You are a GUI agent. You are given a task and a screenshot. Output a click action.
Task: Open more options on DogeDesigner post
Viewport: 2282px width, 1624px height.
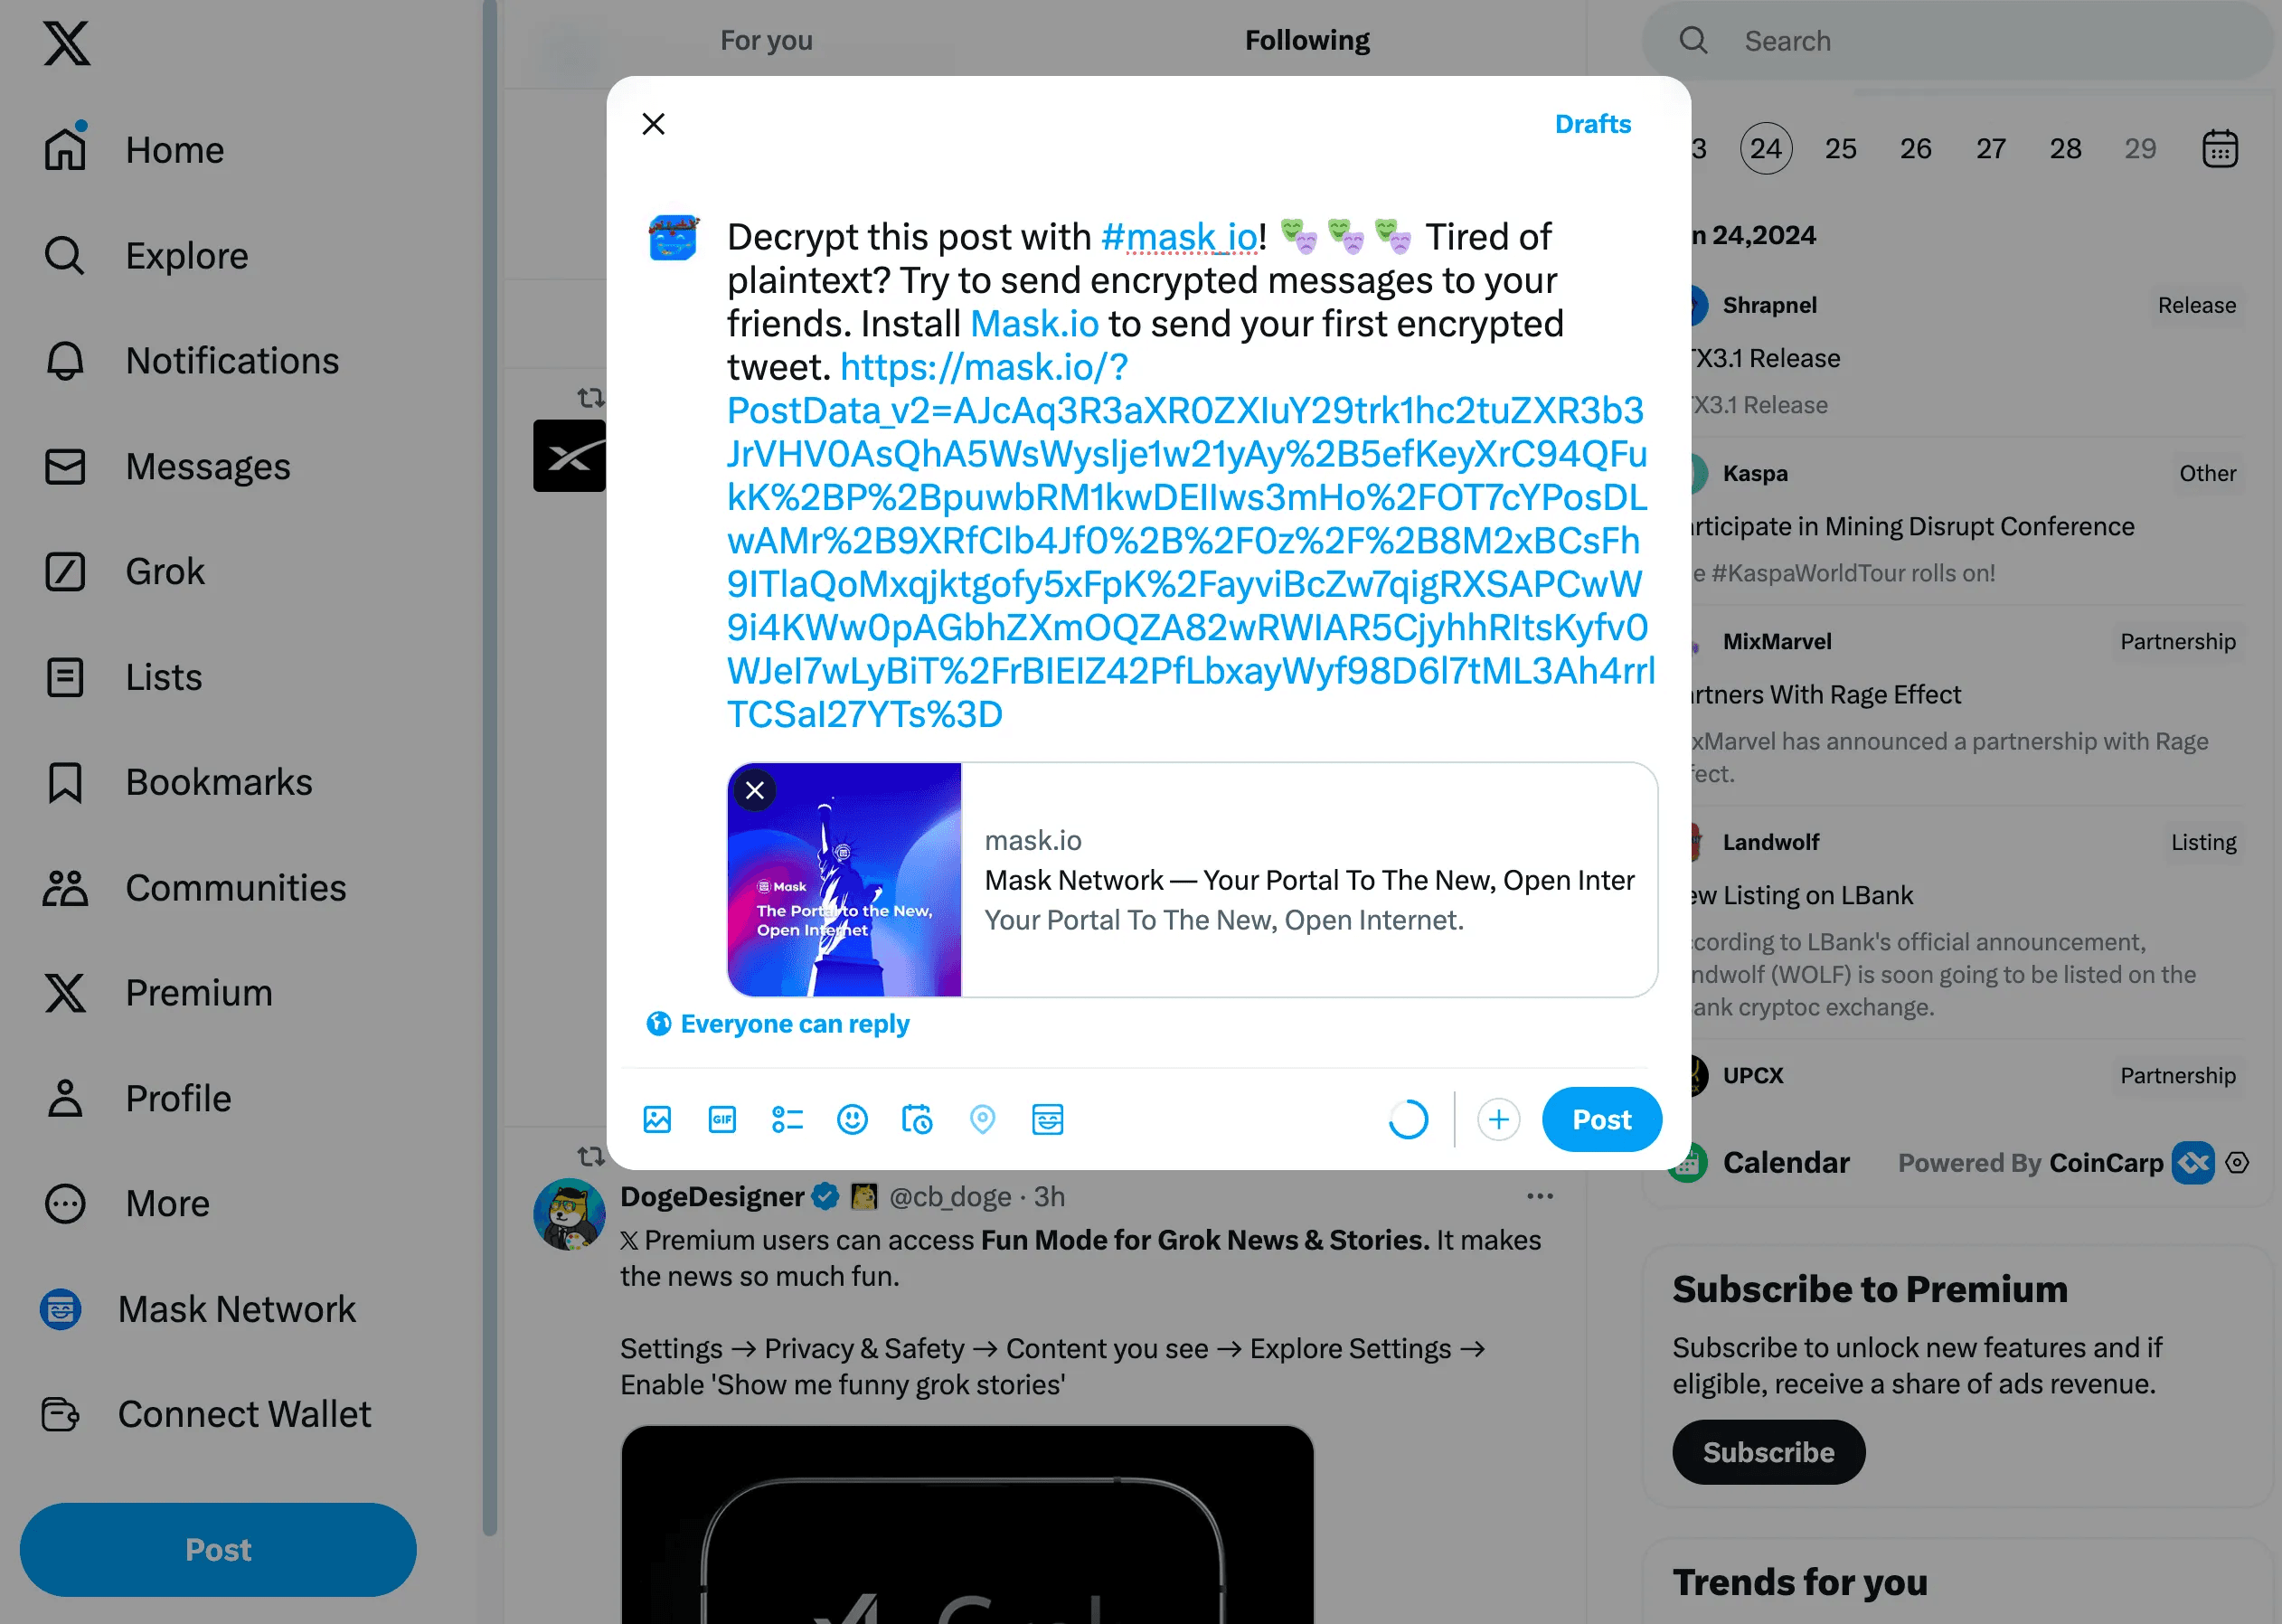[x=1540, y=1196]
